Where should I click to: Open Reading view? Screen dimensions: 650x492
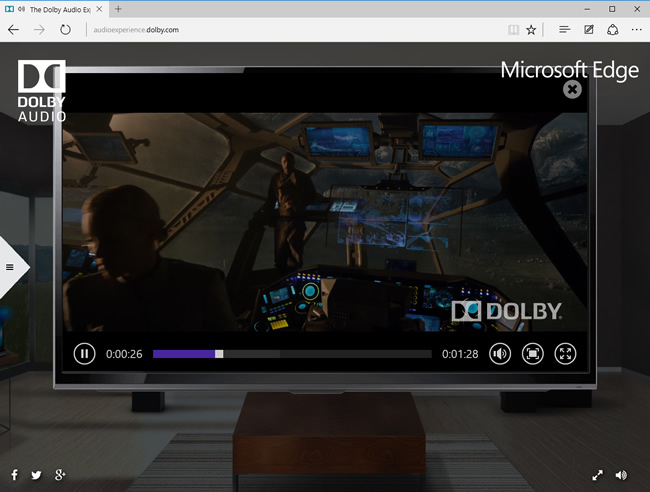(513, 30)
